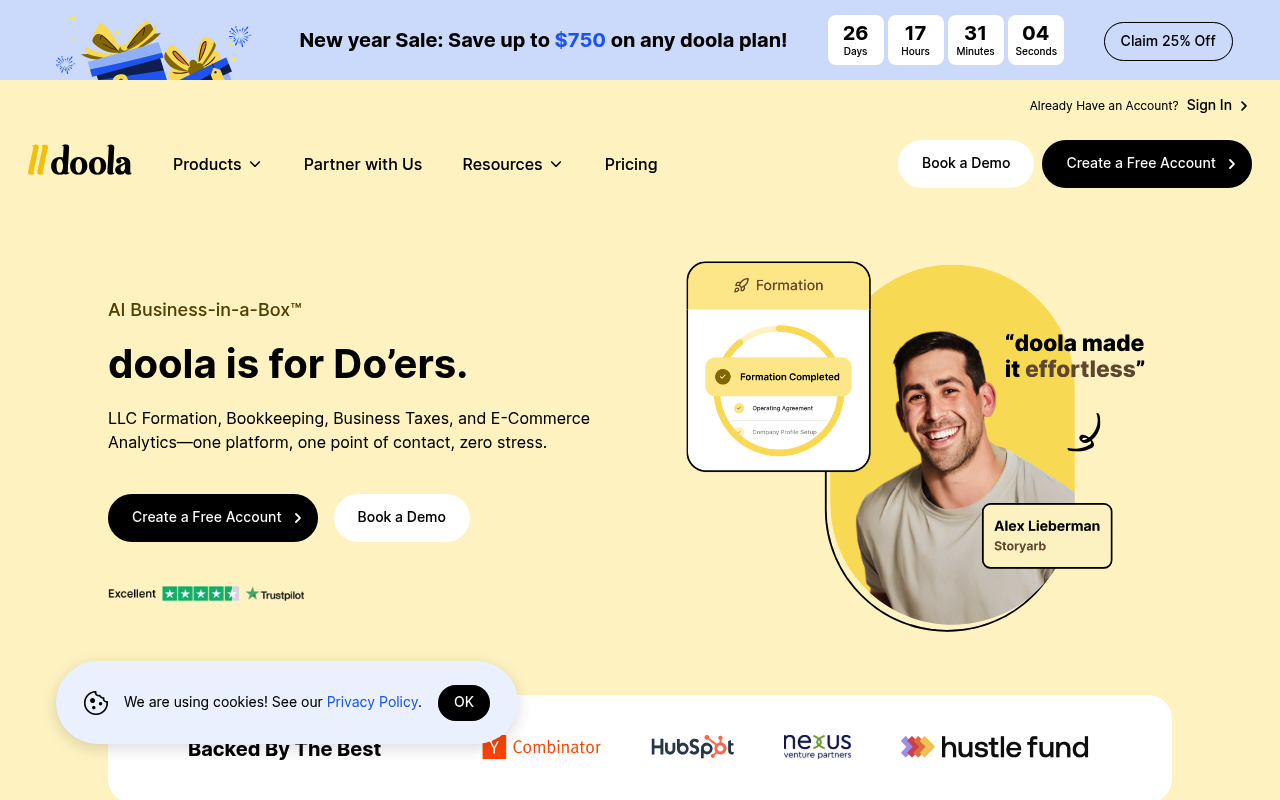The height and width of the screenshot is (800, 1280).
Task: Click the hero Create a Free Account button
Action: (213, 518)
